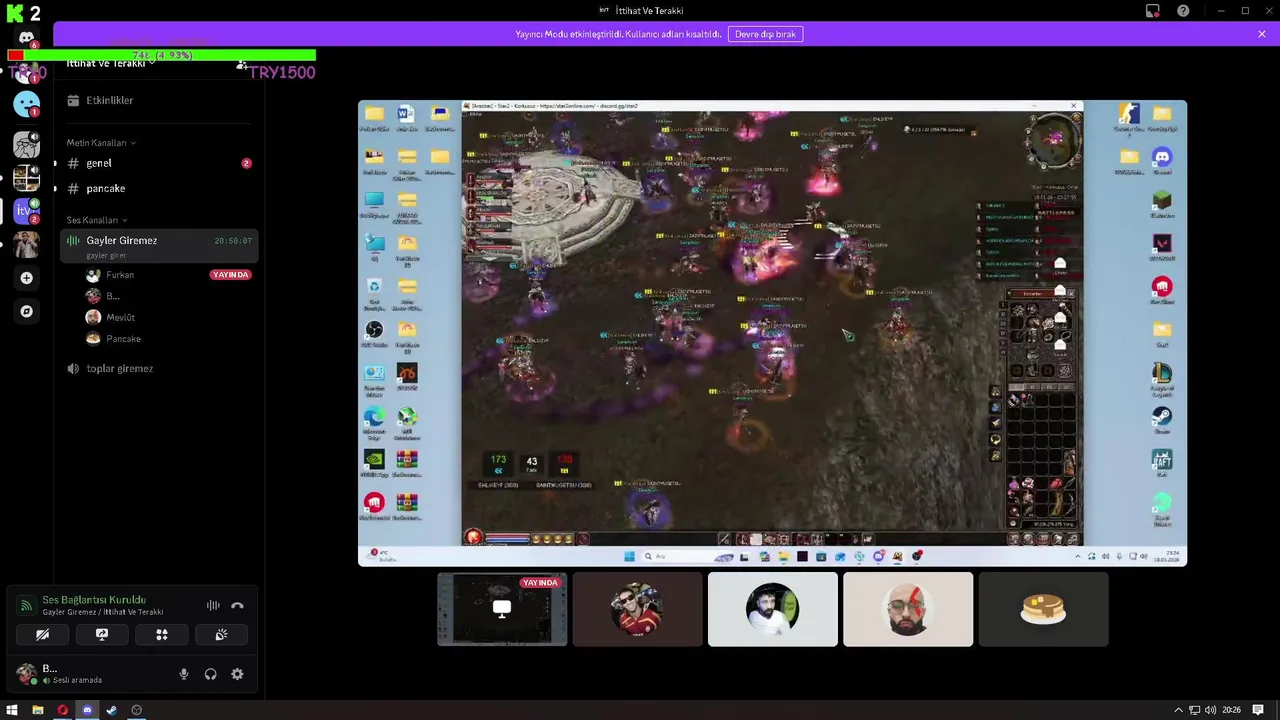Join the toplar giremez voice channel
The image size is (1280, 720).
(157, 368)
